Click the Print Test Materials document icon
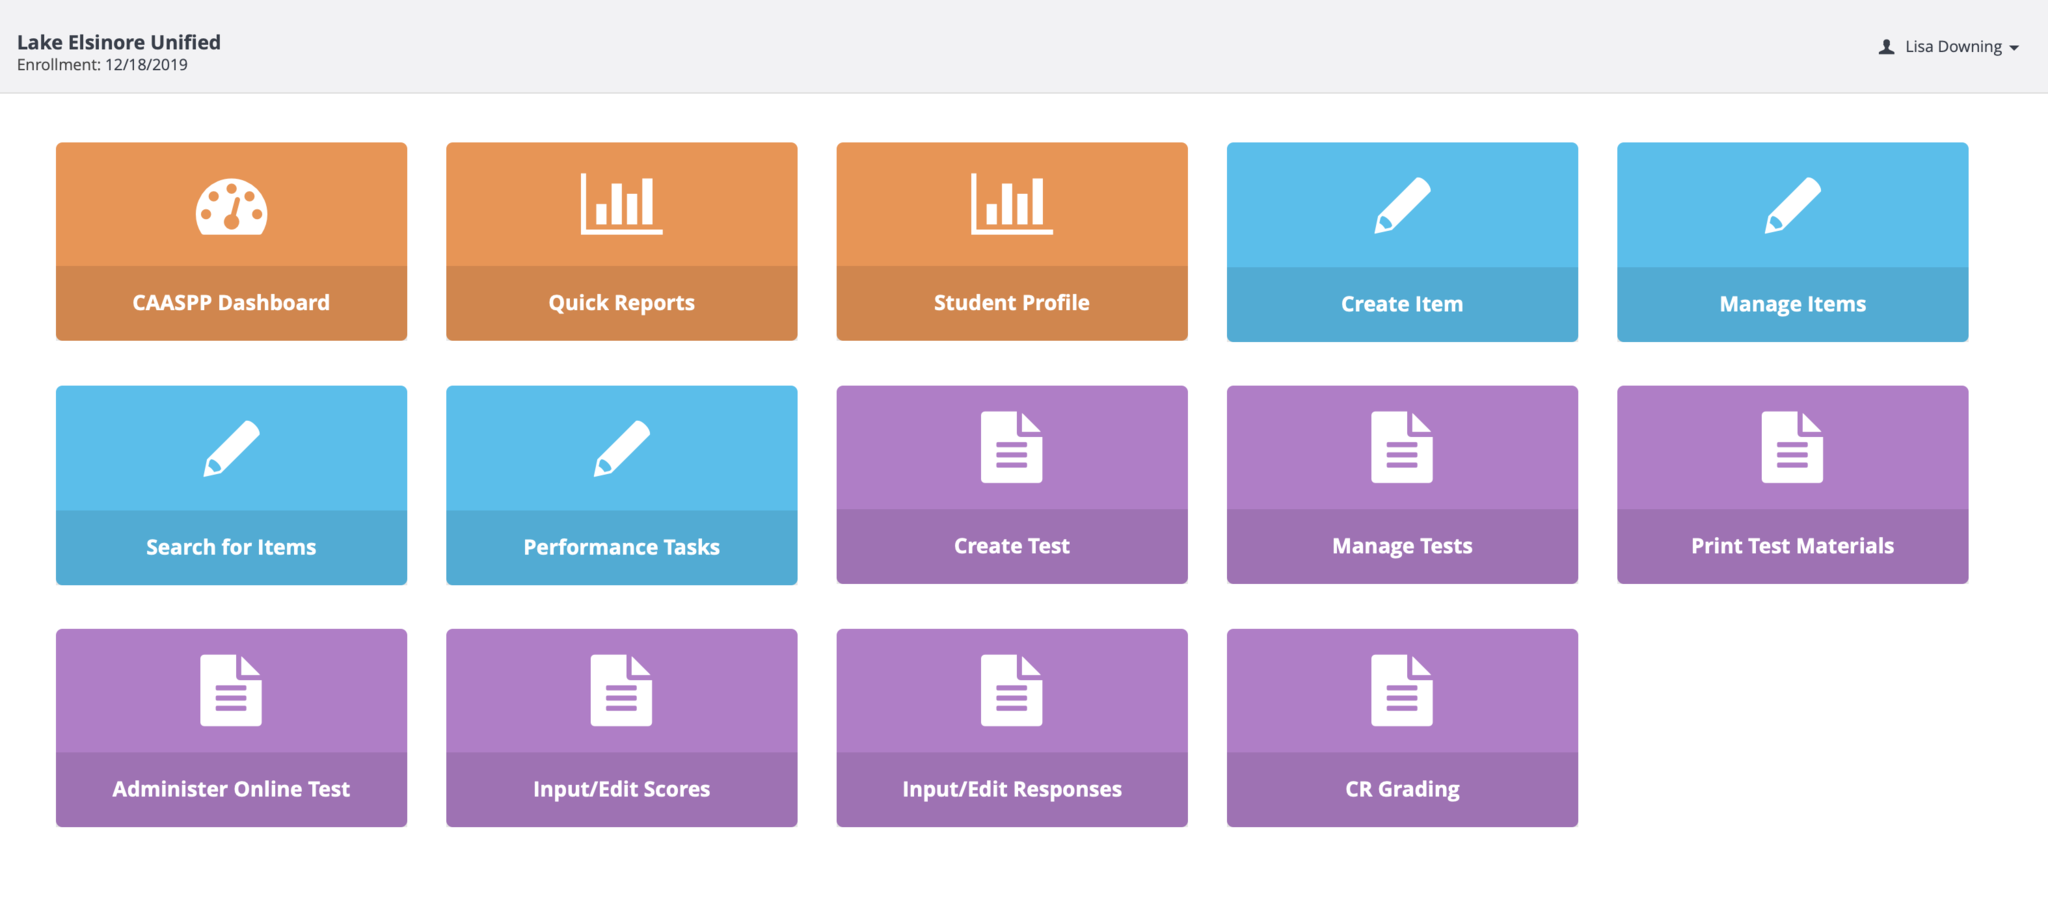 pyautogui.click(x=1792, y=447)
